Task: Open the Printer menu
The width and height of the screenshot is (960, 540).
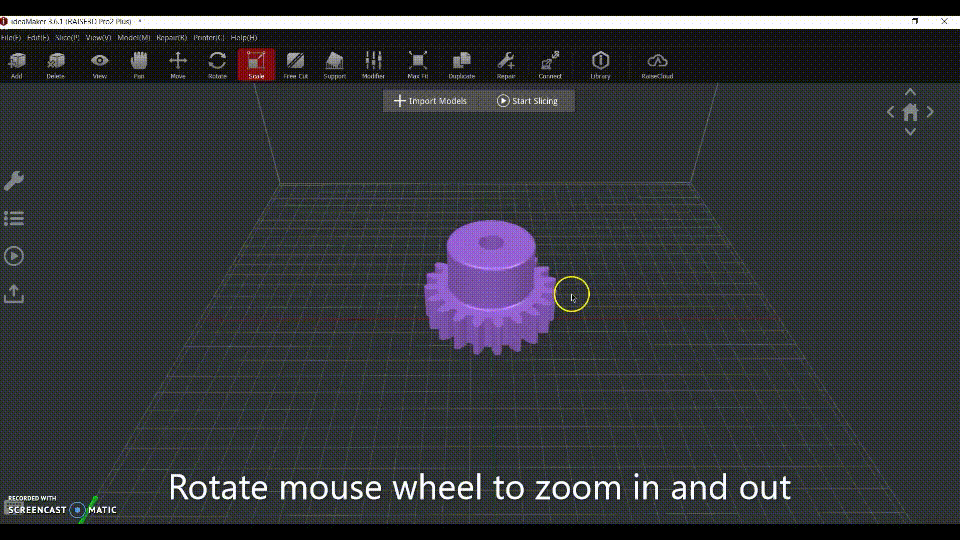Action: pos(209,37)
